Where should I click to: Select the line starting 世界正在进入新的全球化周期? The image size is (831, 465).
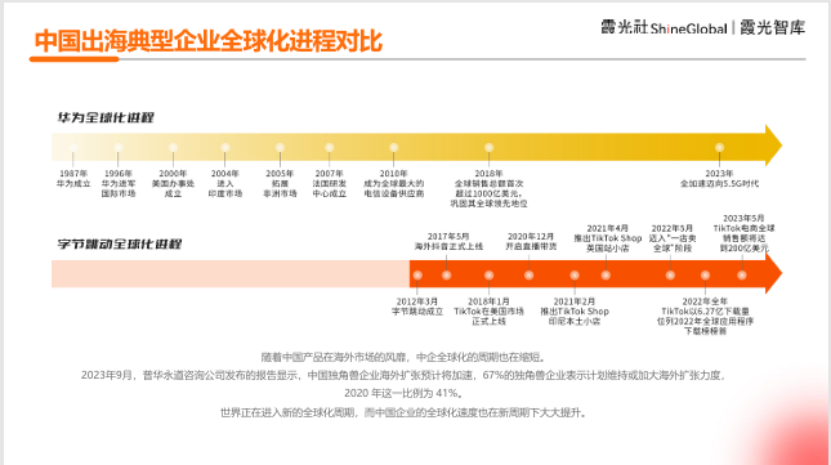pyautogui.click(x=405, y=413)
